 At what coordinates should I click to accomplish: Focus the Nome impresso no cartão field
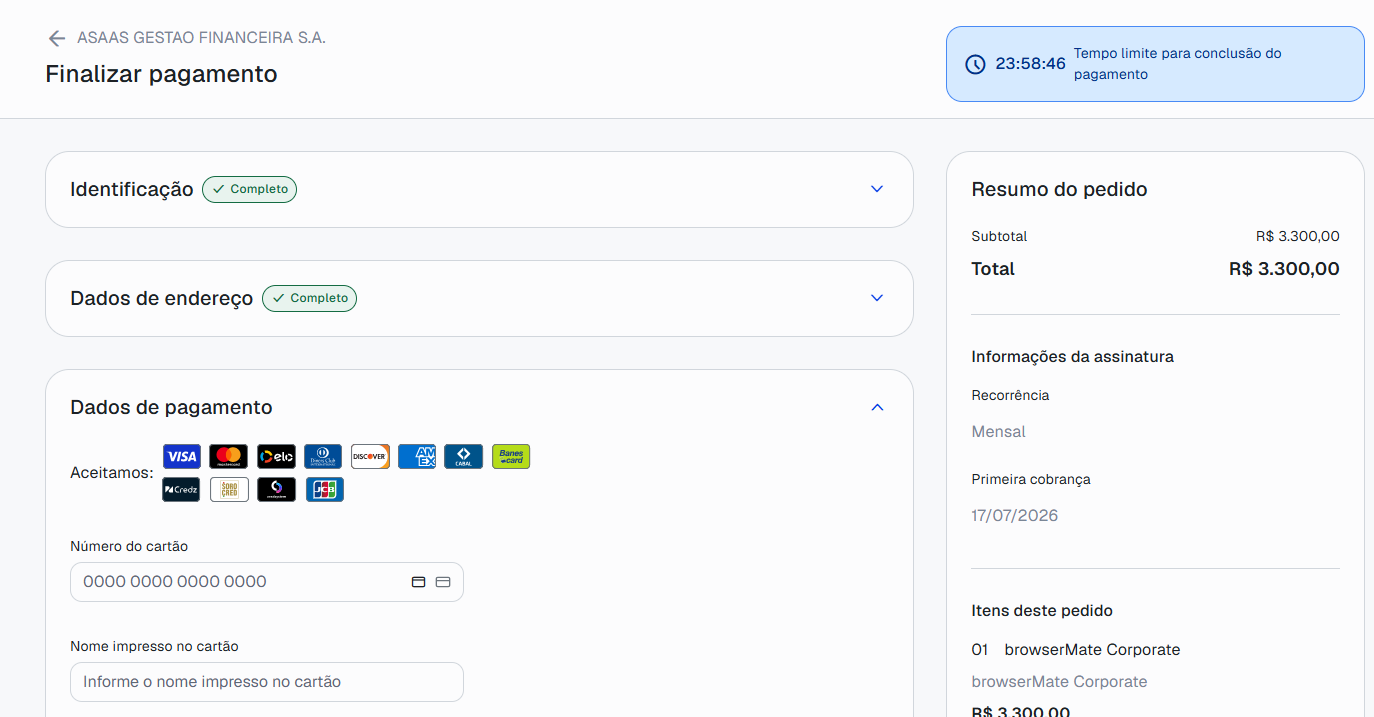267,682
